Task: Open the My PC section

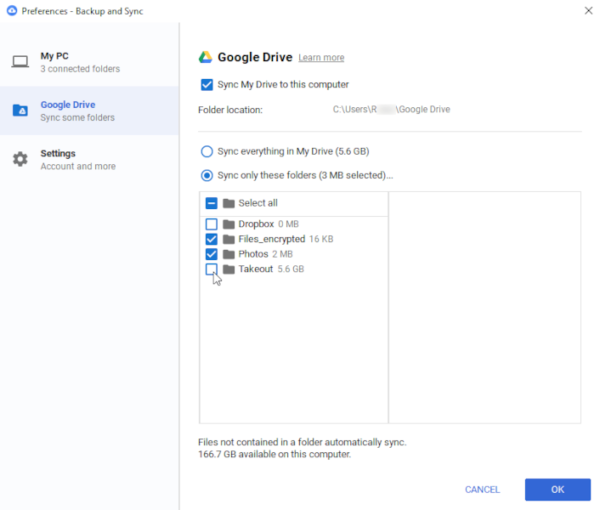Action: point(90,62)
